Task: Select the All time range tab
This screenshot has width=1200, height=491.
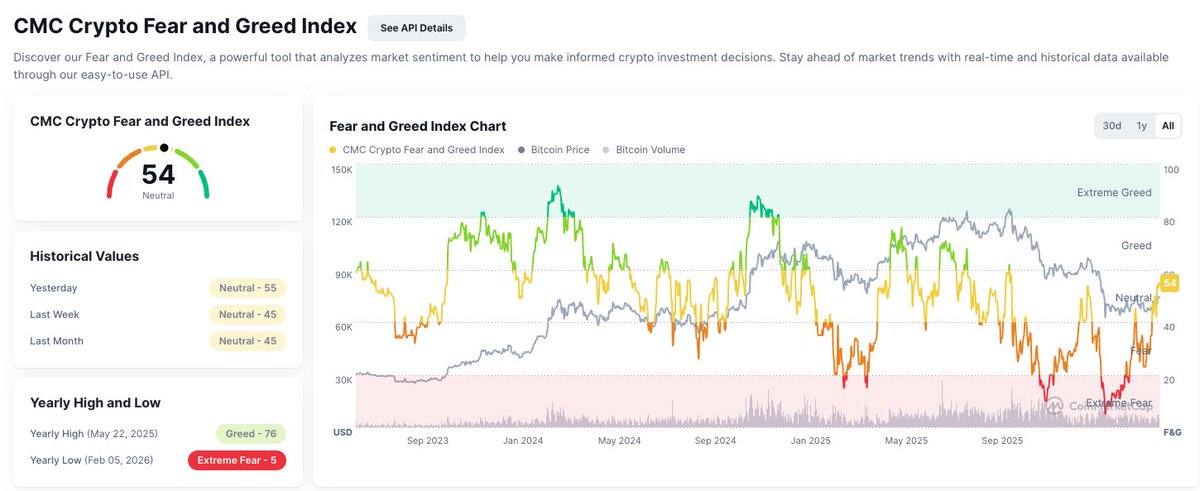Action: coord(1167,126)
